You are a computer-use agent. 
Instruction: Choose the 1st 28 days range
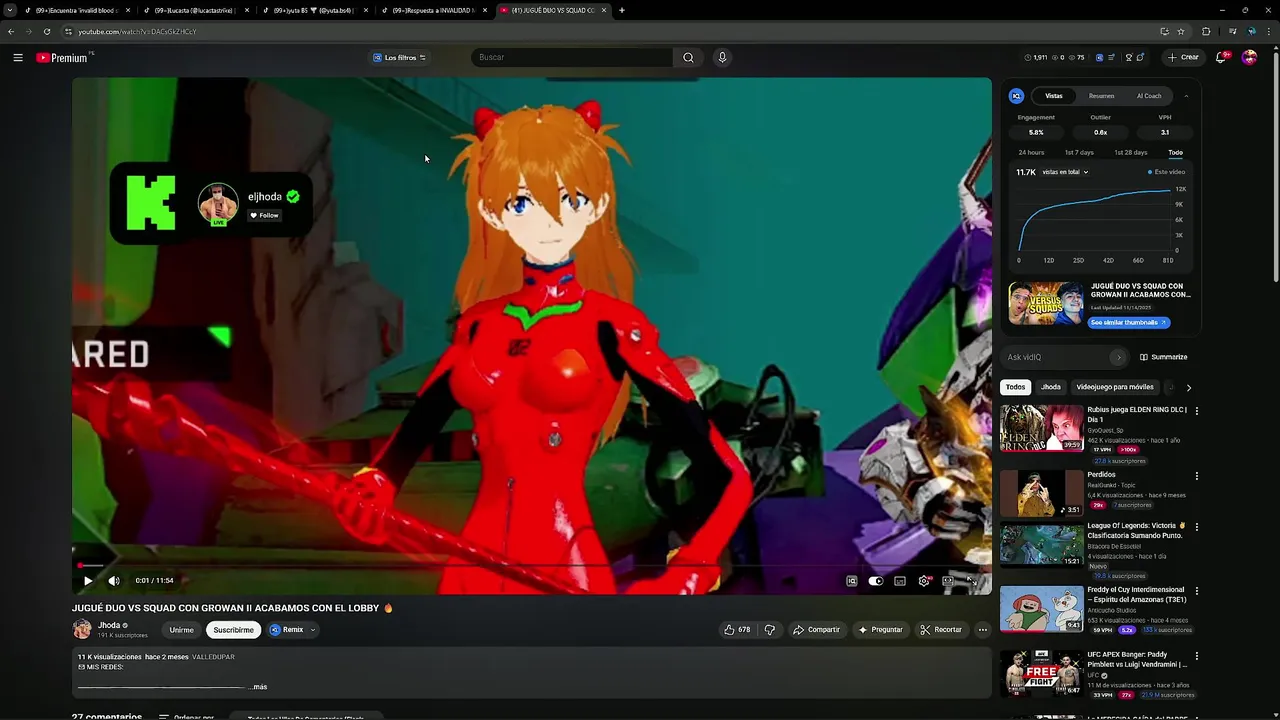pos(1131,153)
